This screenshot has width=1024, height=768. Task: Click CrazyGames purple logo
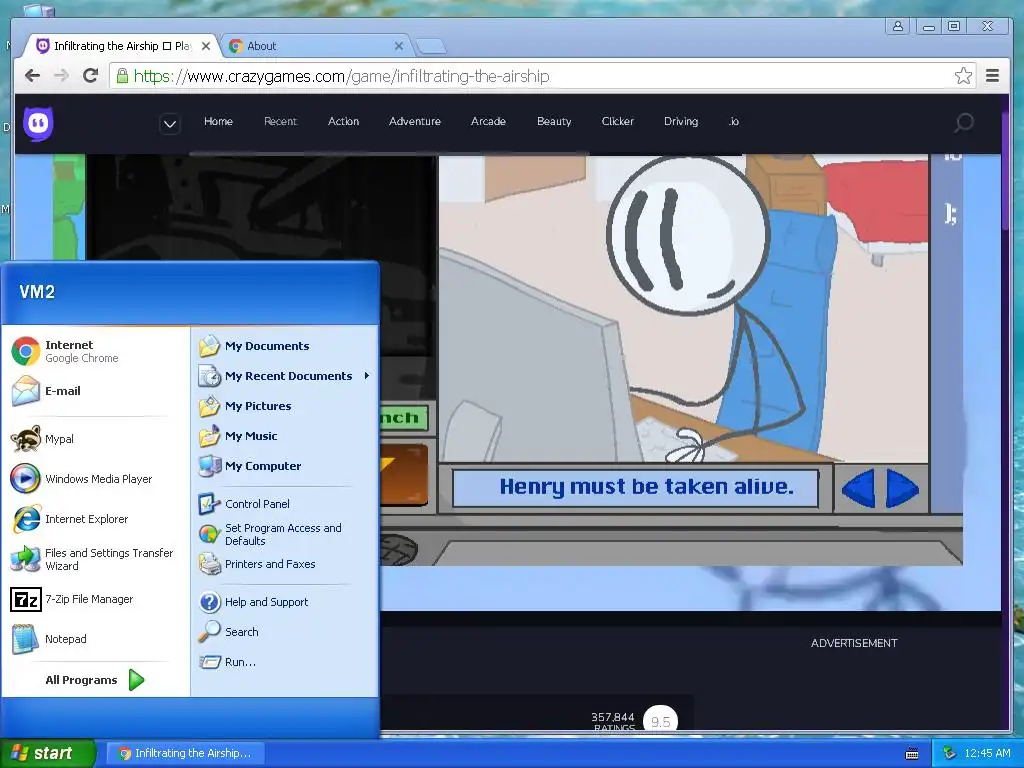pyautogui.click(x=39, y=123)
